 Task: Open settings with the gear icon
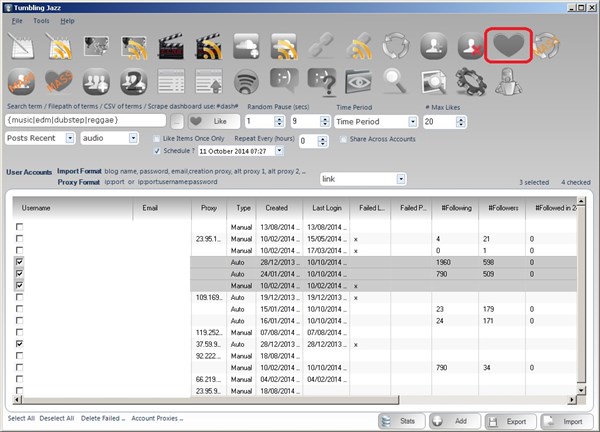click(x=471, y=82)
